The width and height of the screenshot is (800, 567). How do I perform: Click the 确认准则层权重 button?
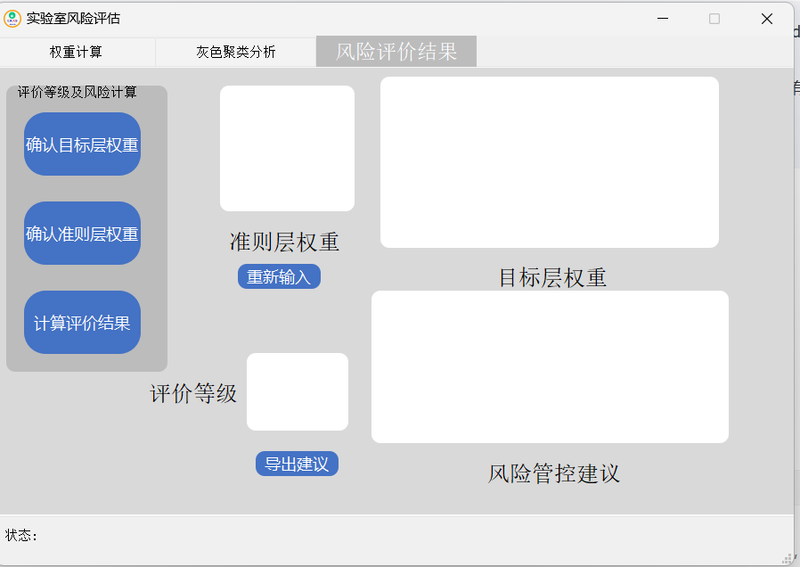tap(82, 233)
